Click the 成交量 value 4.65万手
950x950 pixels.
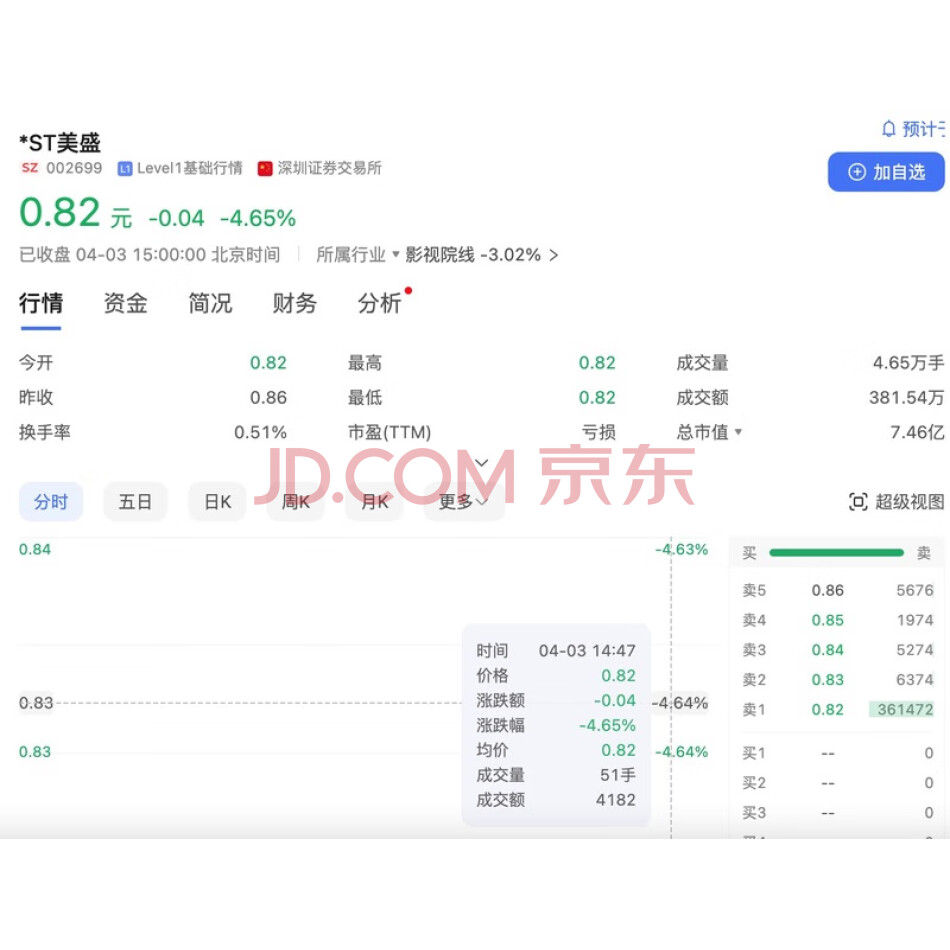(908, 362)
